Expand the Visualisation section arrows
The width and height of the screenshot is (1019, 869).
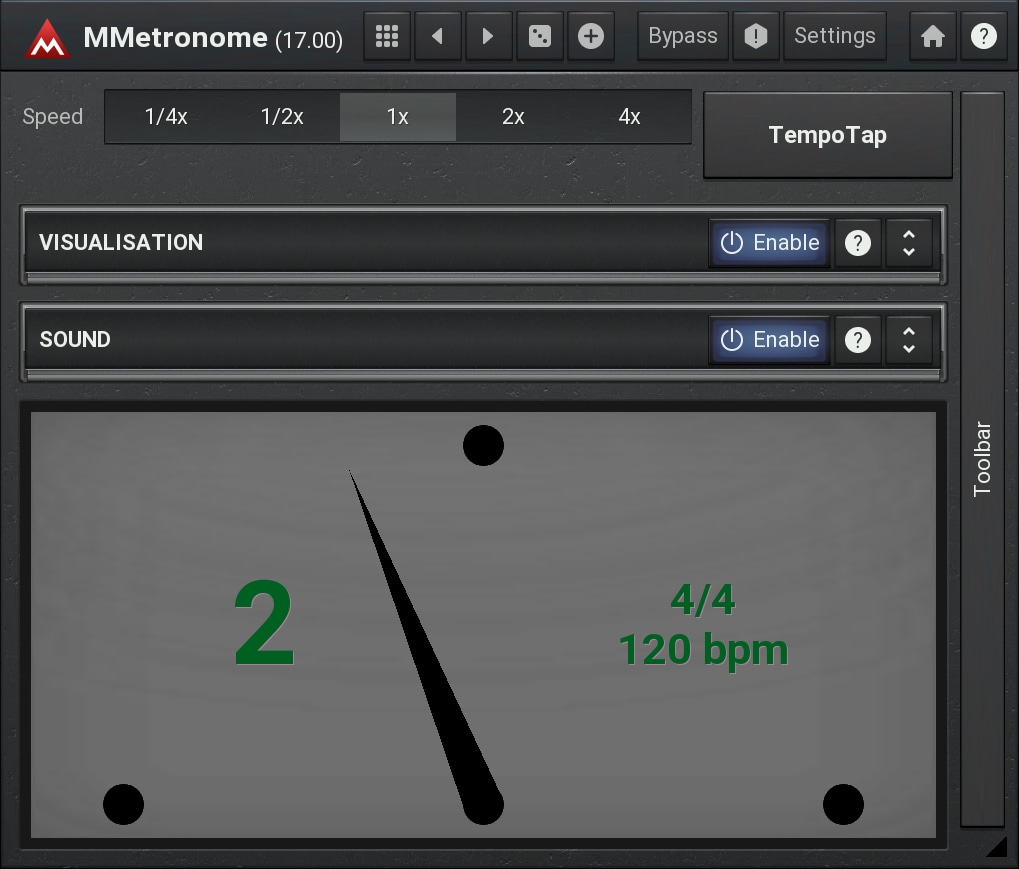(908, 243)
